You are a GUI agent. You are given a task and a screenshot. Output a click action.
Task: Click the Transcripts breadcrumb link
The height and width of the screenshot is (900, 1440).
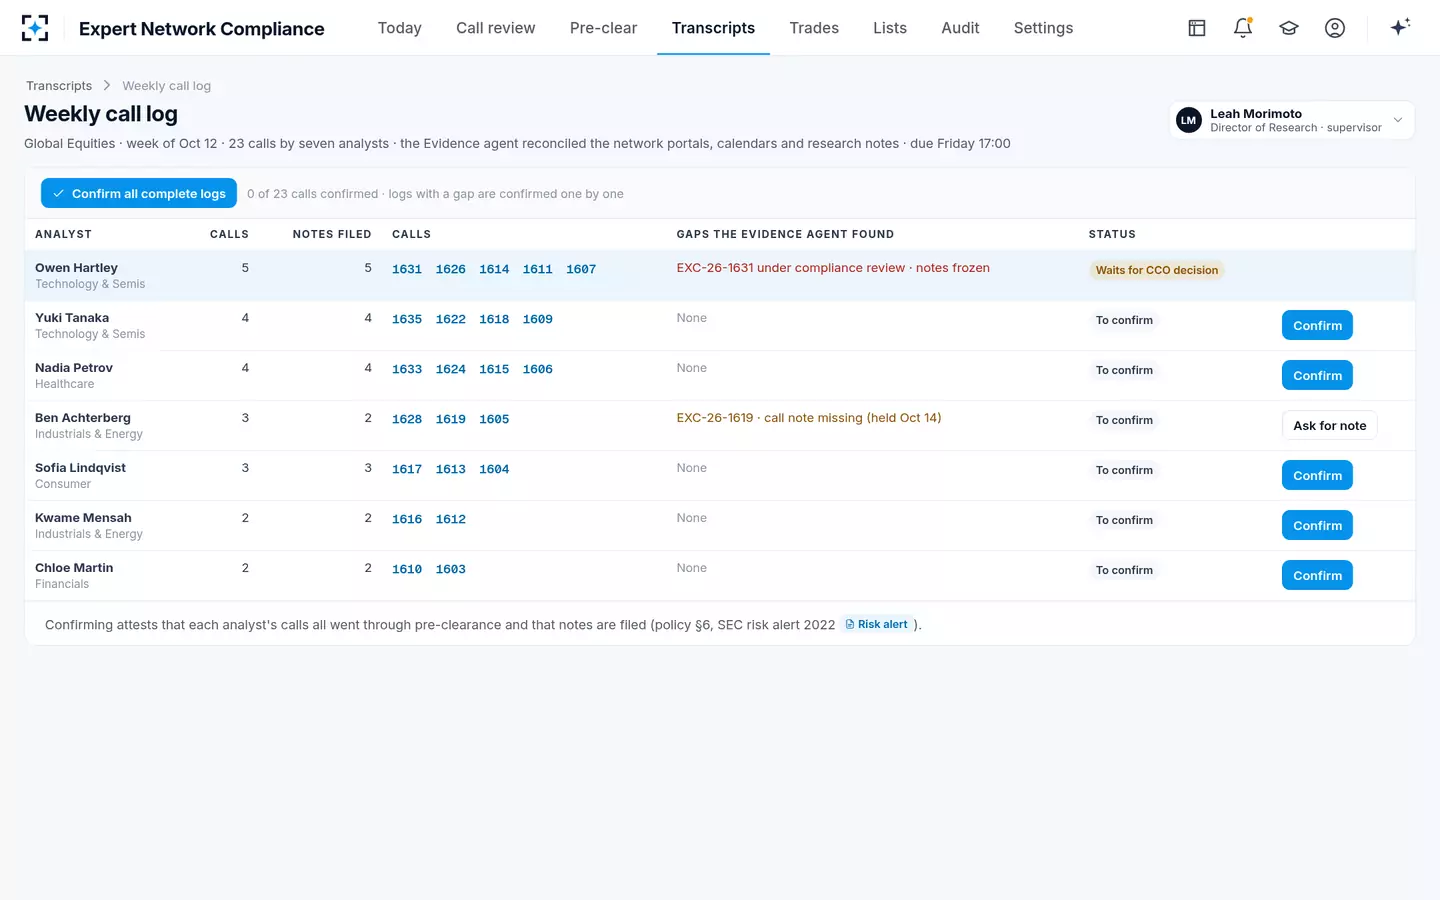[59, 86]
